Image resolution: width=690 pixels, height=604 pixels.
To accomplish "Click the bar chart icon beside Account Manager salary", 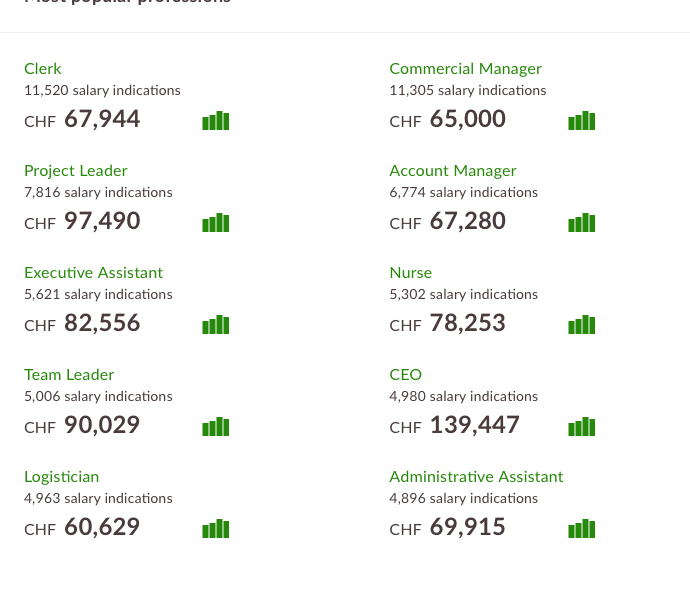I will (x=582, y=223).
